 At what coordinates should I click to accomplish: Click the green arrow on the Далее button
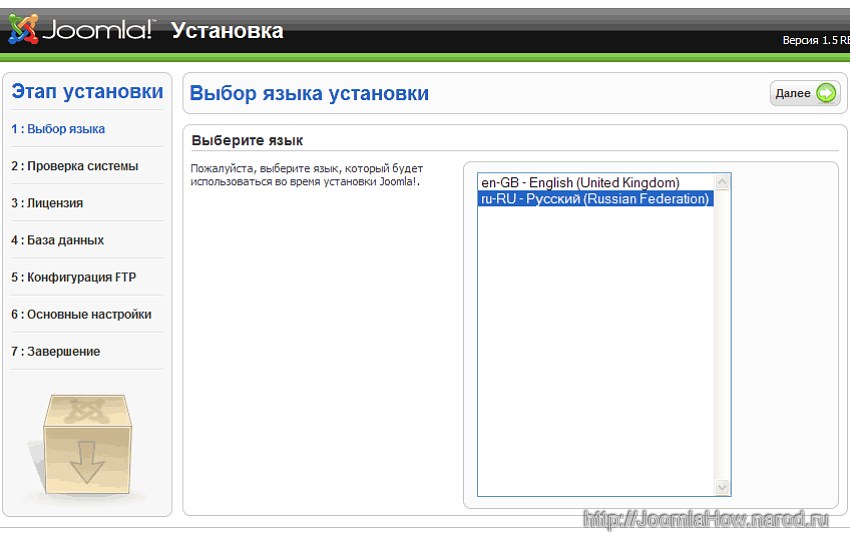click(x=826, y=93)
